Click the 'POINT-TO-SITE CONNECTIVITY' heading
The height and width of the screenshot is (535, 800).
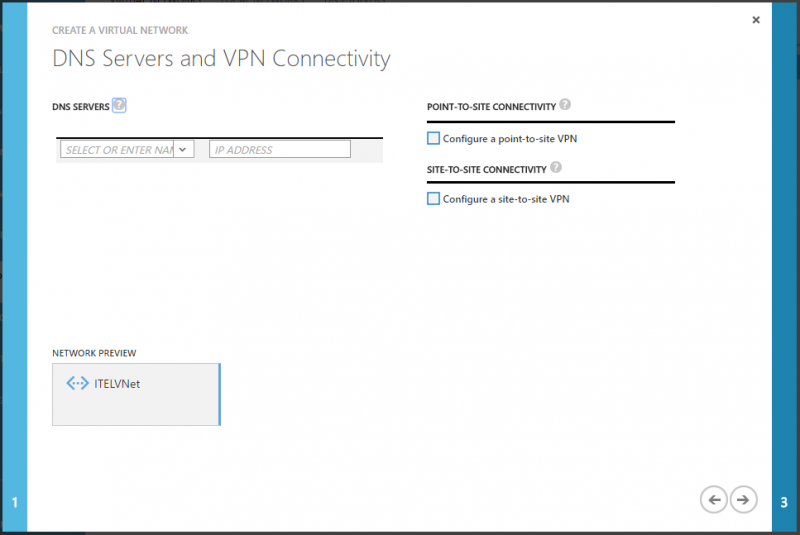(491, 107)
